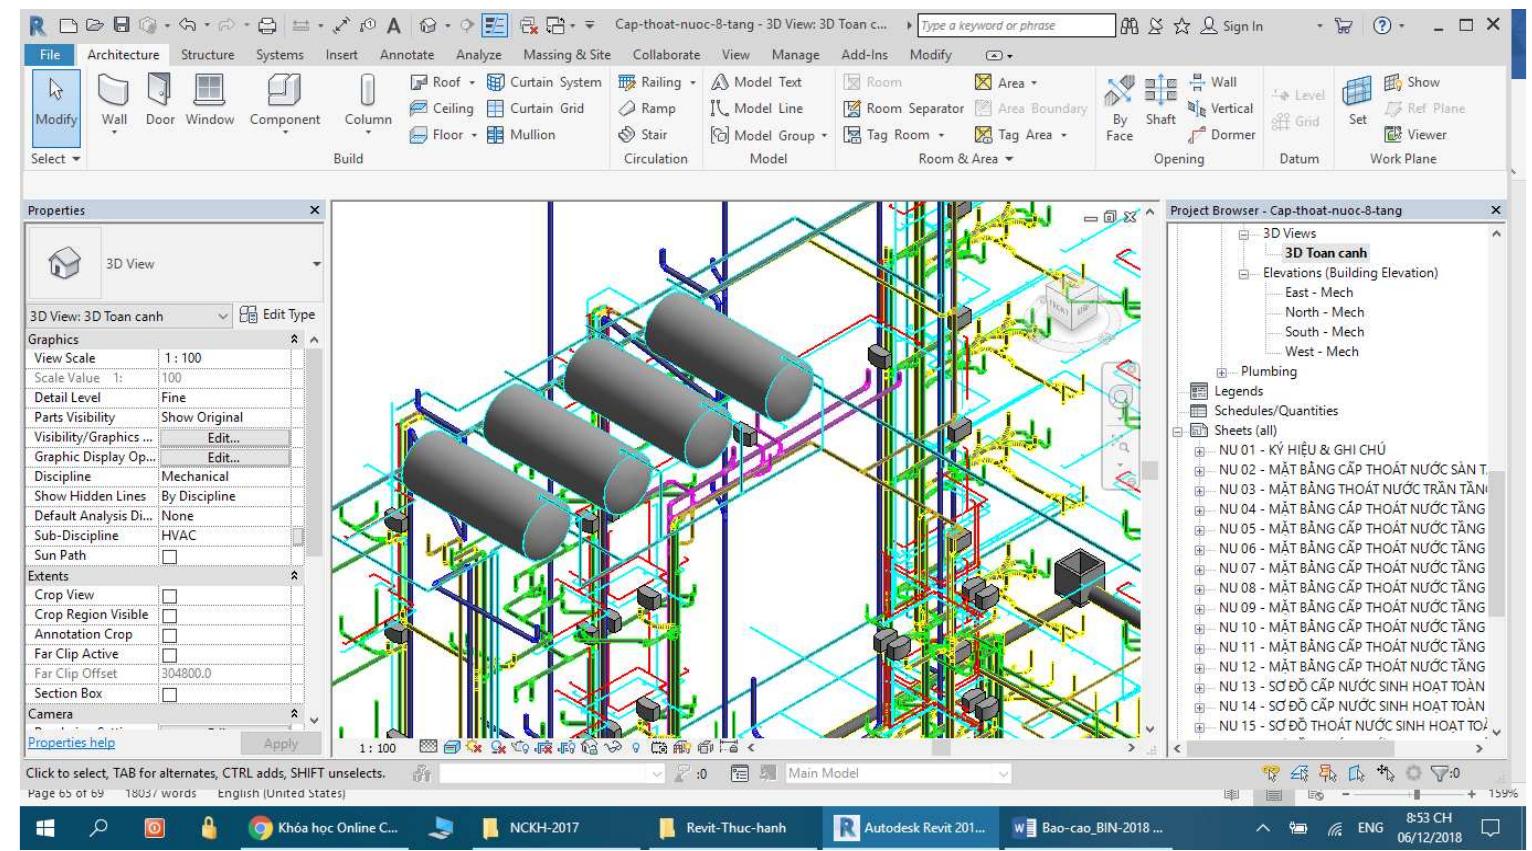Viewport: 1532px width, 851px height.
Task: Click the keyword search input field
Action: click(x=1015, y=26)
